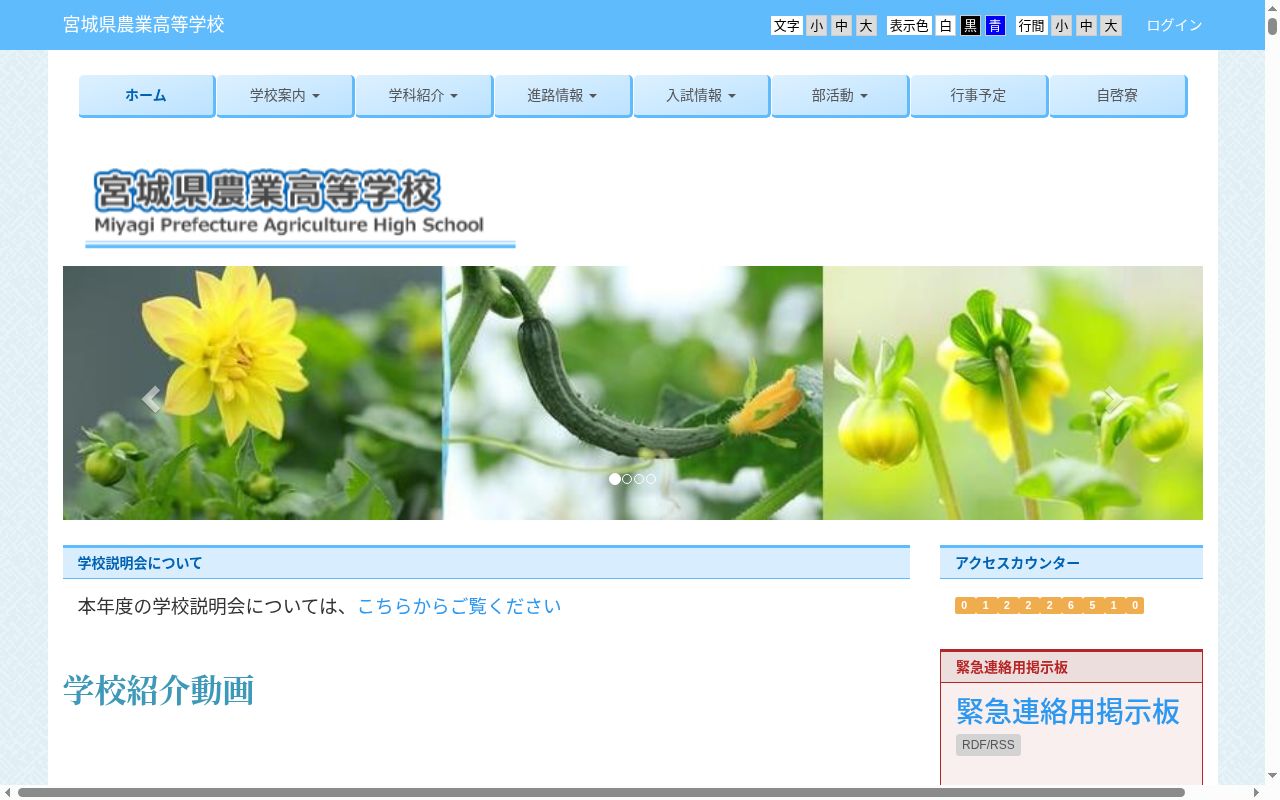1280x800 pixels.
Task: Set line spacing to medium (行間 中)
Action: tap(1086, 26)
